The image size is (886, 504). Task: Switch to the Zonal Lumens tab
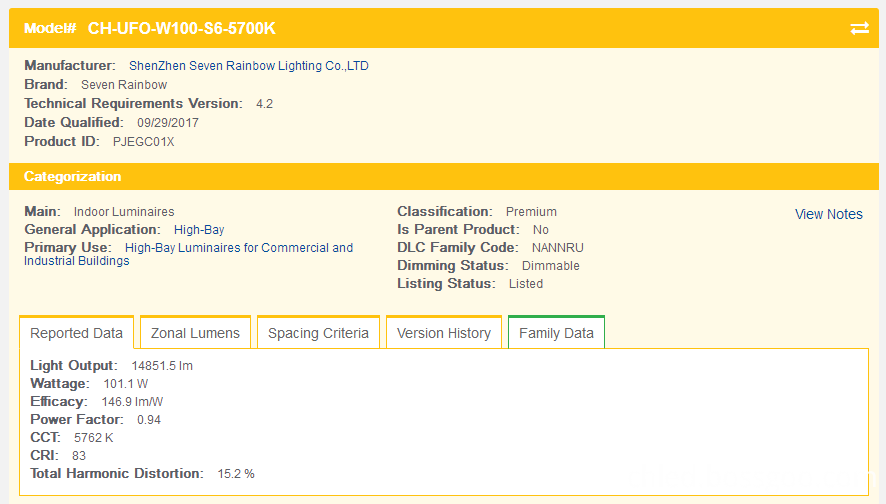click(195, 333)
